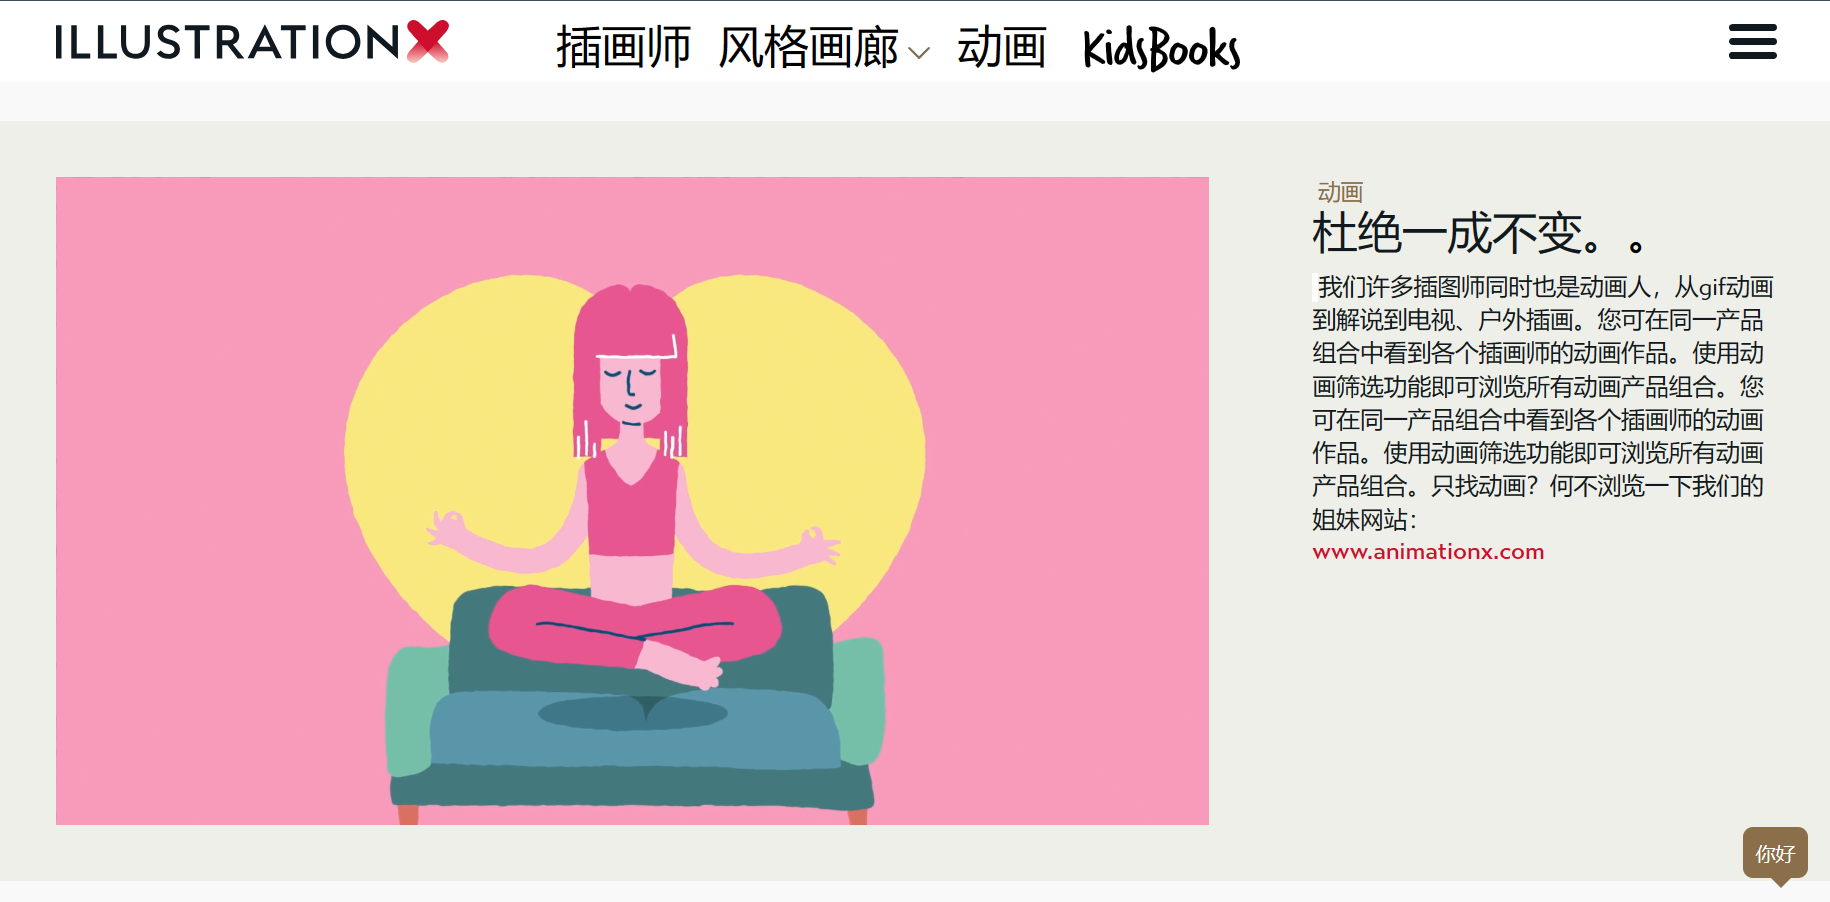
Task: Expand the 风格画廊 chevron arrow
Action: coord(918,53)
